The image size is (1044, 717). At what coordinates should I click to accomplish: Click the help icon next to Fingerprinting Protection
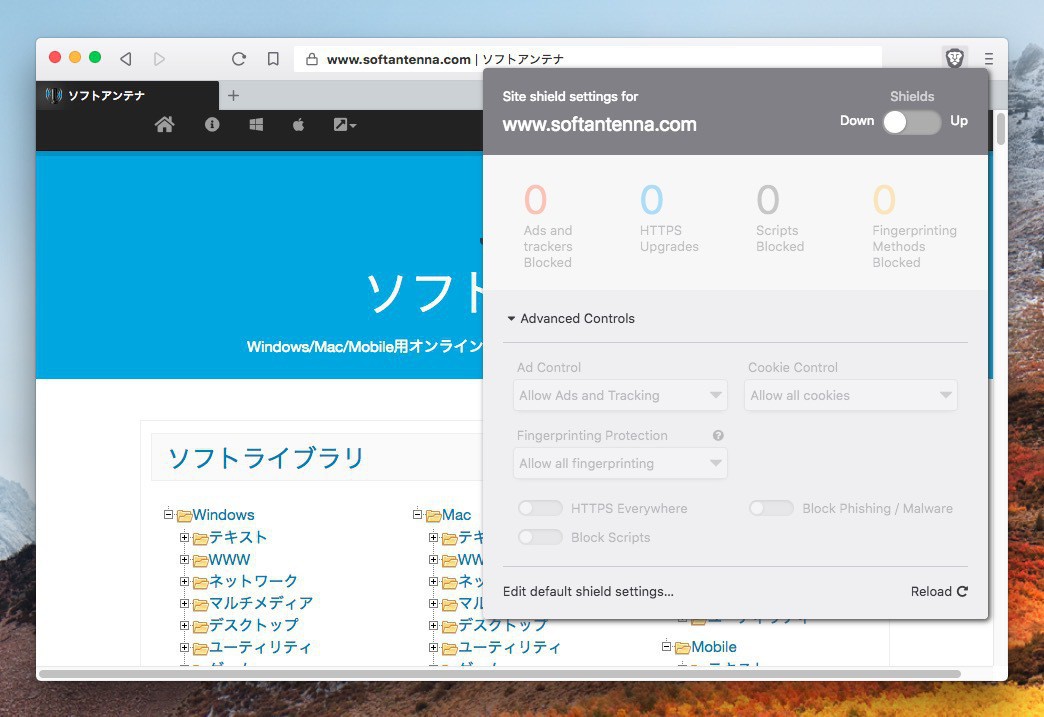718,435
